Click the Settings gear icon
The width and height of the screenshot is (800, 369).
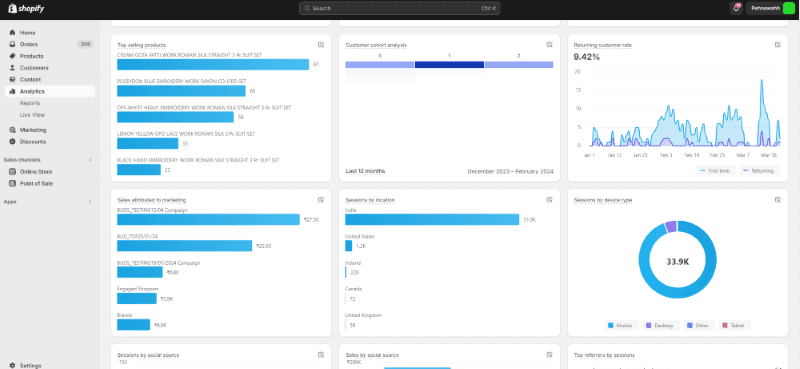click(x=12, y=365)
